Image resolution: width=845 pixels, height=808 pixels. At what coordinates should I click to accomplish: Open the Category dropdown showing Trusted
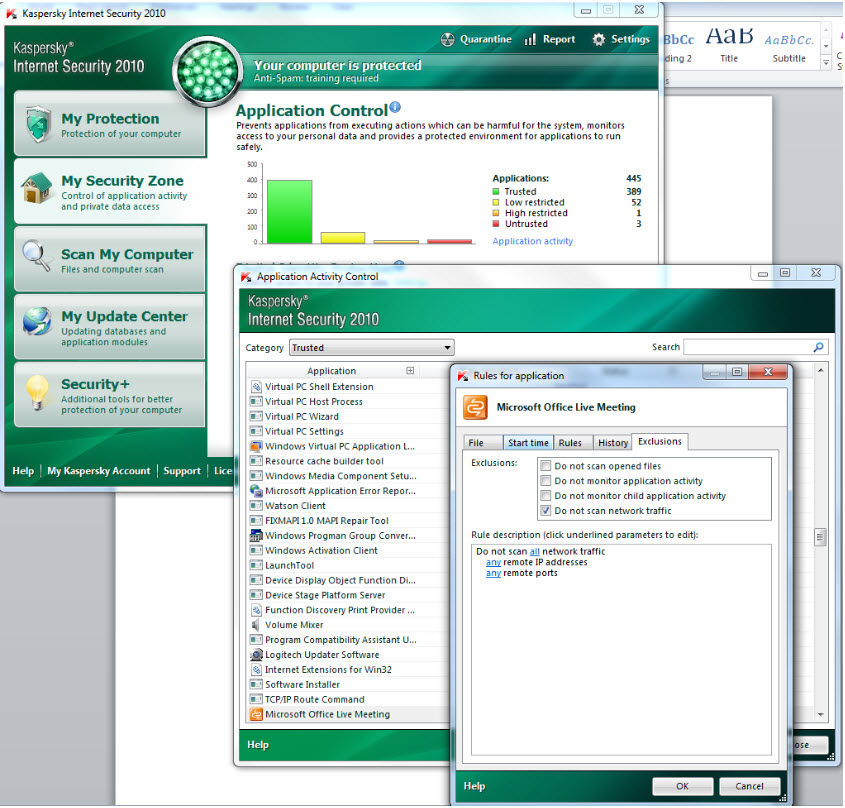(x=371, y=348)
